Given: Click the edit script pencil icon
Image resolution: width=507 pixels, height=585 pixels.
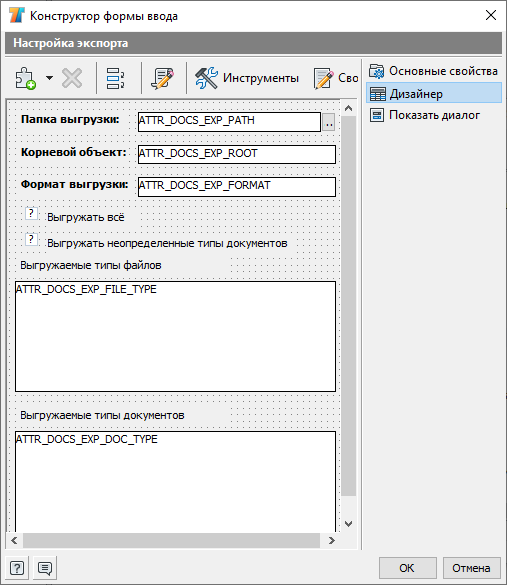Looking at the screenshot, I should tap(162, 78).
